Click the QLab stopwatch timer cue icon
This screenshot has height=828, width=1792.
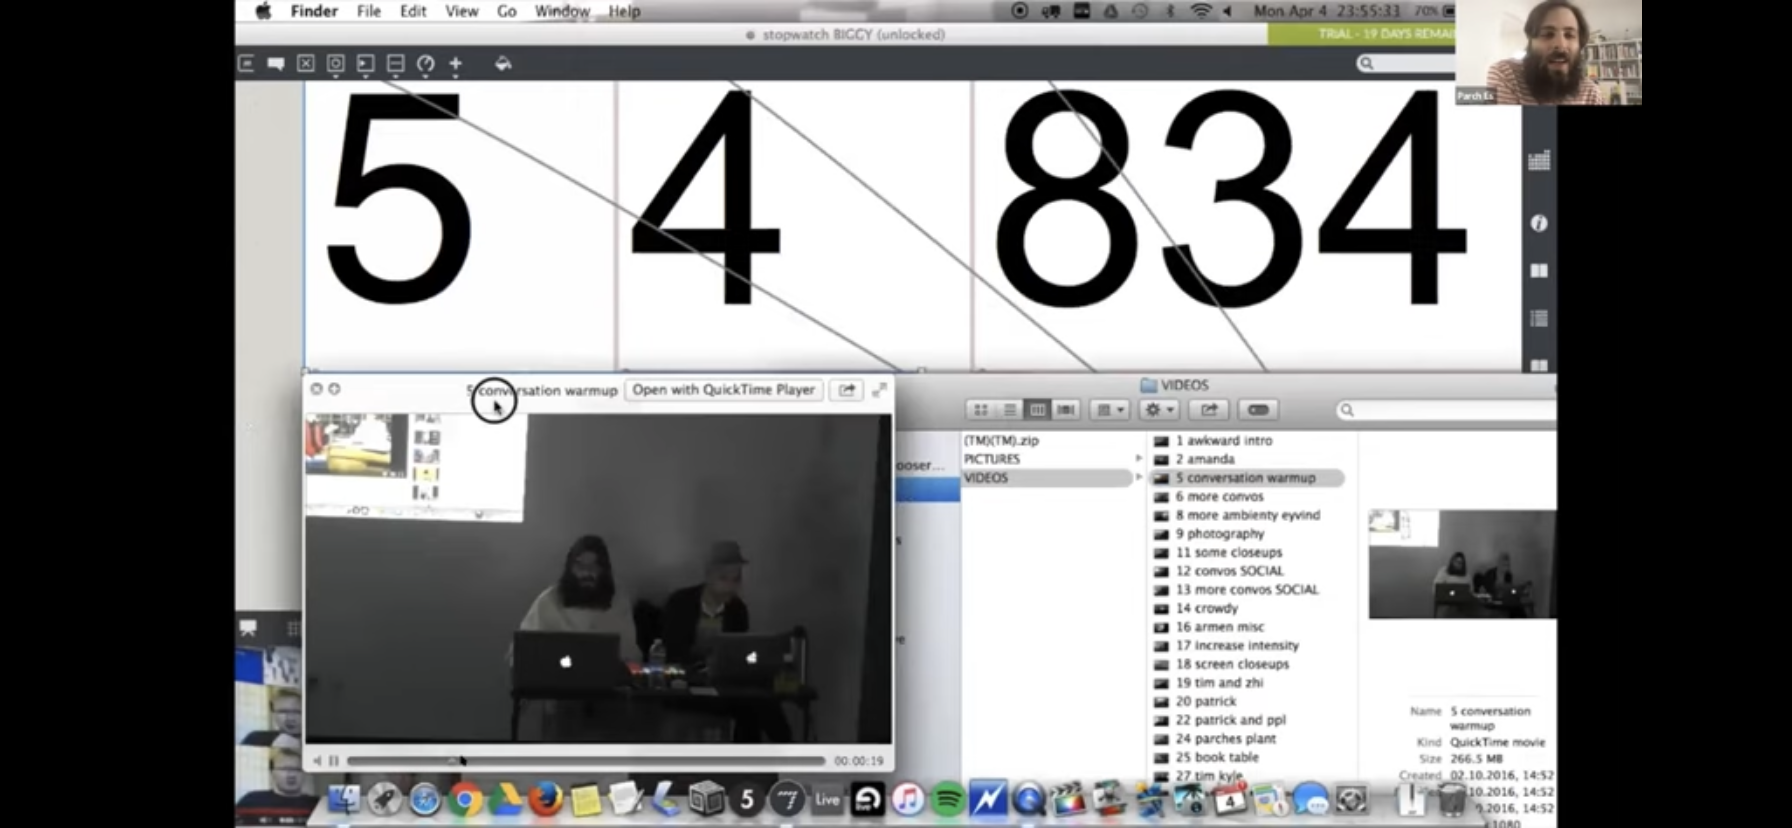(426, 63)
